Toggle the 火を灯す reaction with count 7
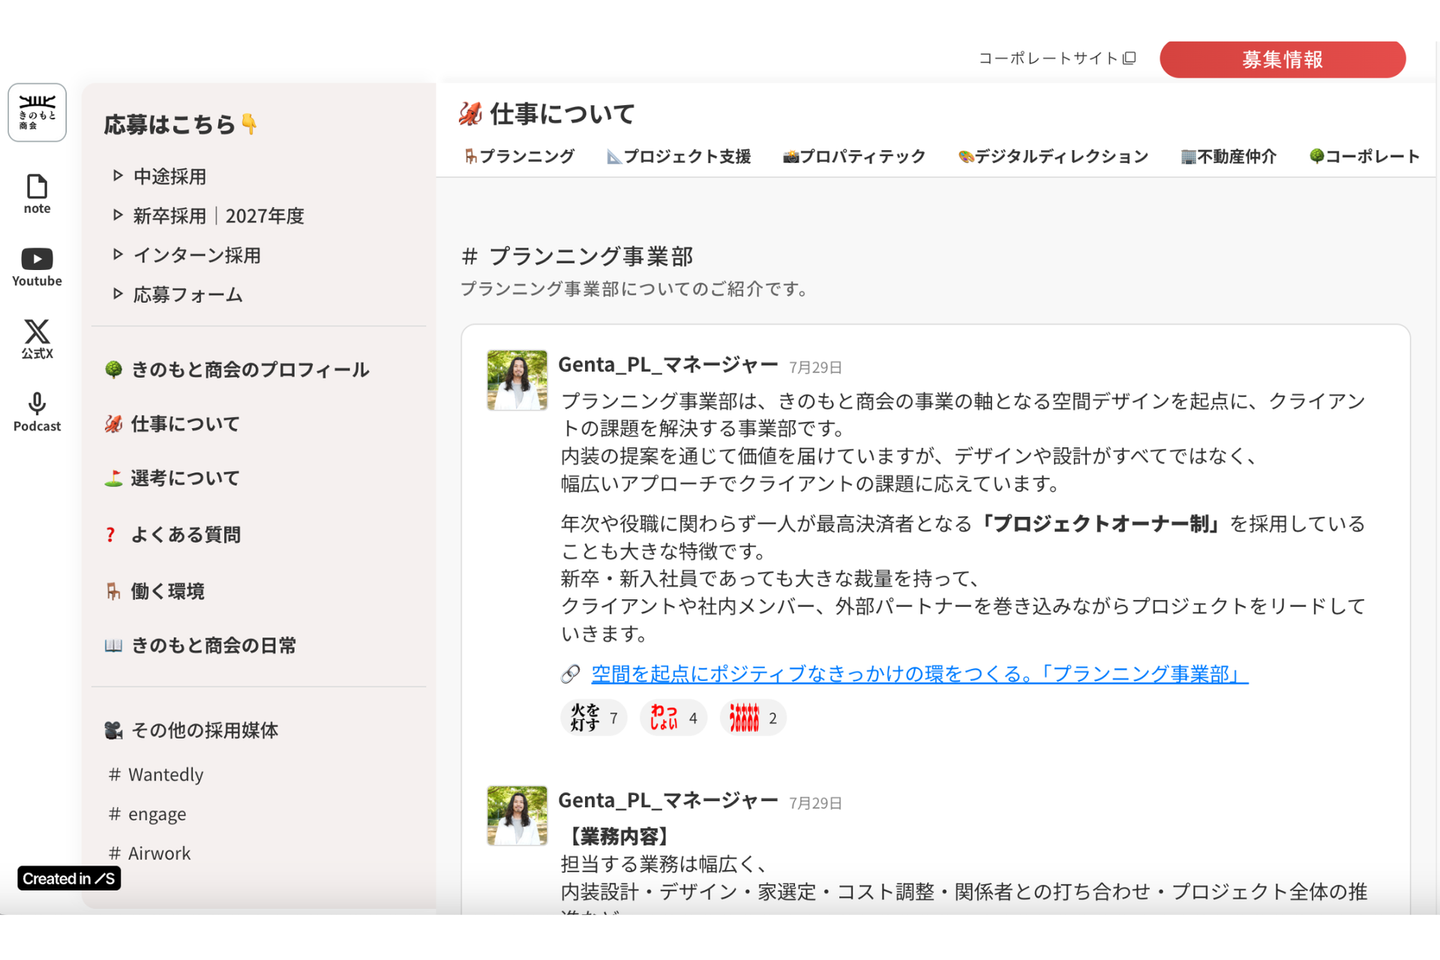Screen dimensions: 1440x960 [594, 718]
